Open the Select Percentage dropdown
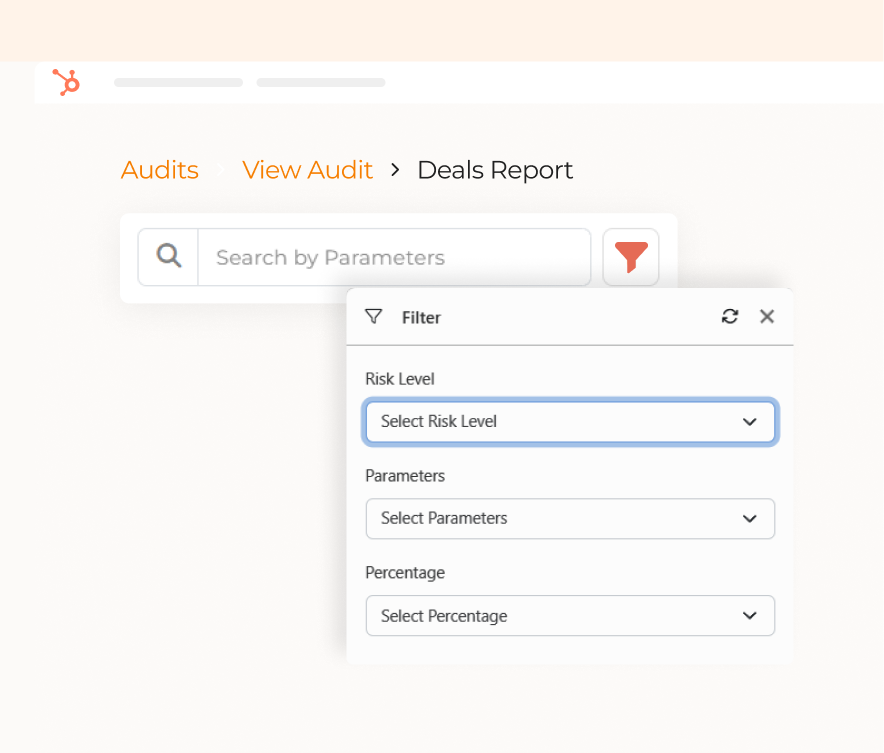Screen dimensions: 884x753 click(569, 616)
